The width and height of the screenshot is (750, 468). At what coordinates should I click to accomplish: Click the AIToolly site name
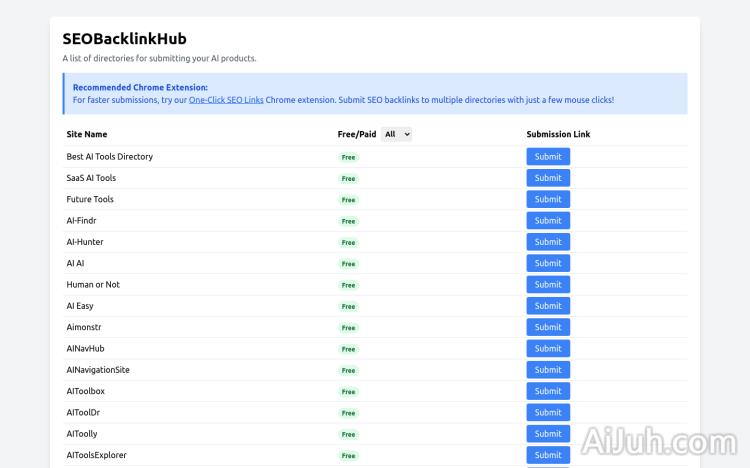82,434
